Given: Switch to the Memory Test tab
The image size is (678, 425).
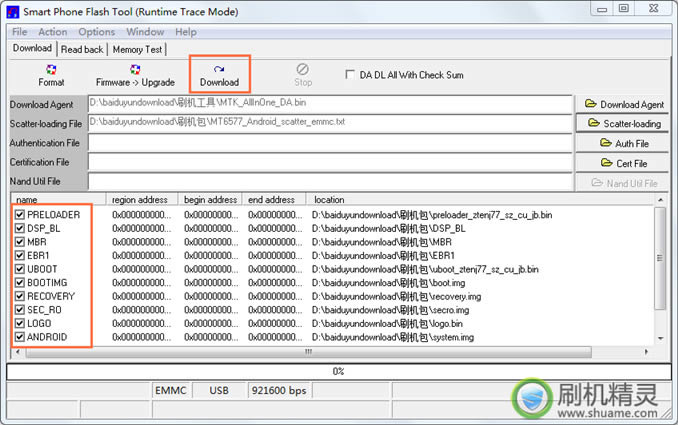Looking at the screenshot, I should (137, 49).
